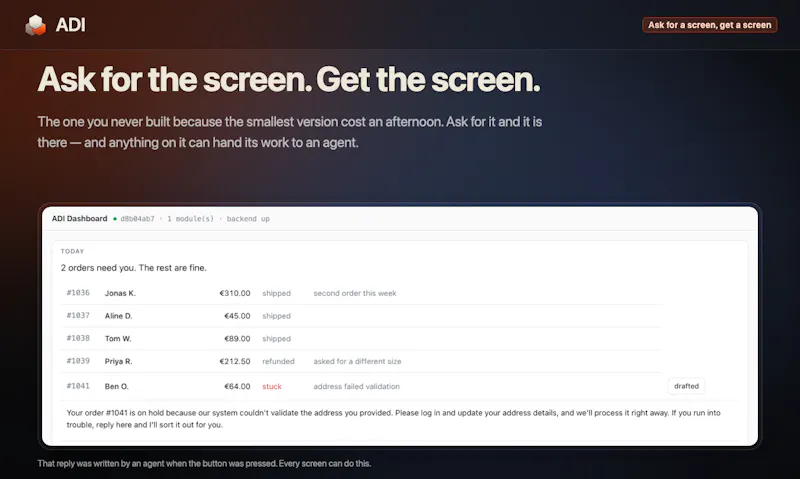Screen dimensions: 800x479
Task: Click the 'backend up' status text
Action: tap(248, 219)
